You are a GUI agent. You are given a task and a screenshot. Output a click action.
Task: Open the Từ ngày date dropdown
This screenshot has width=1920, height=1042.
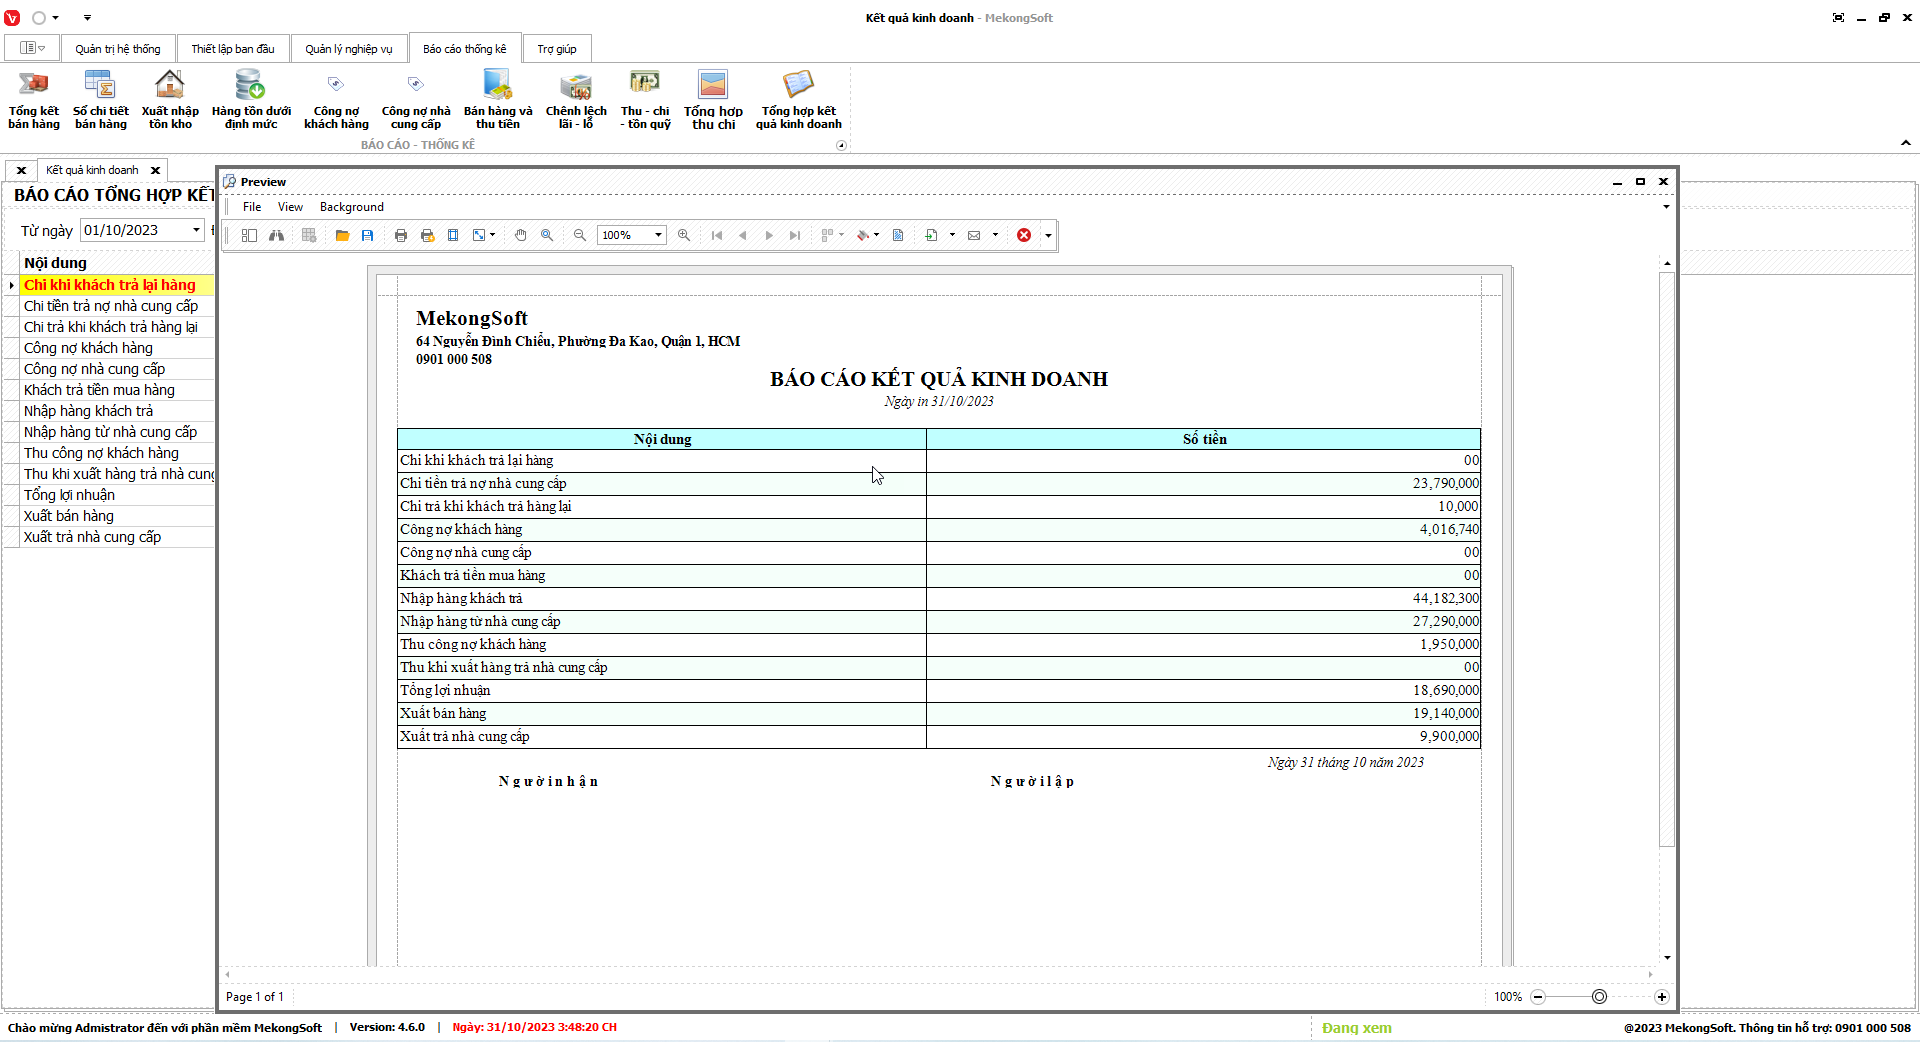[x=196, y=230]
